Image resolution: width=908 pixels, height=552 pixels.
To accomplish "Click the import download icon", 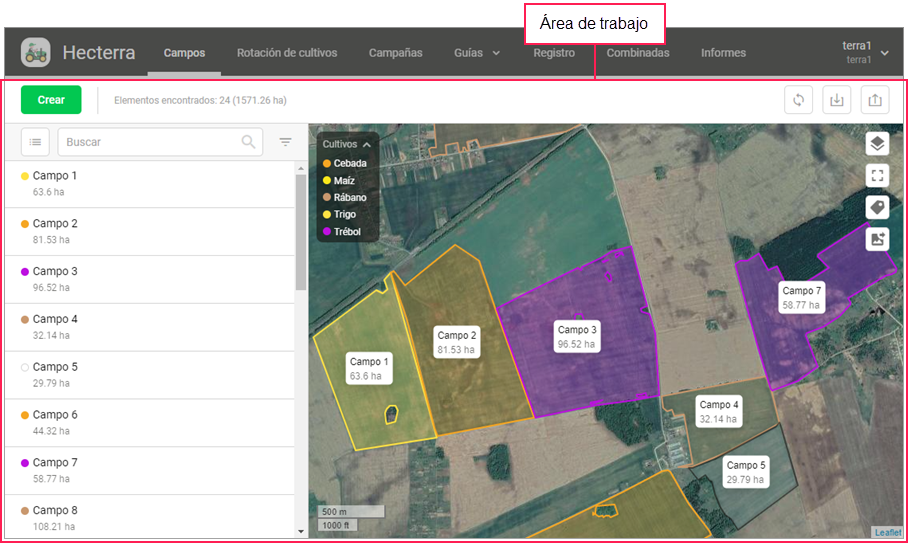I will (x=836, y=100).
